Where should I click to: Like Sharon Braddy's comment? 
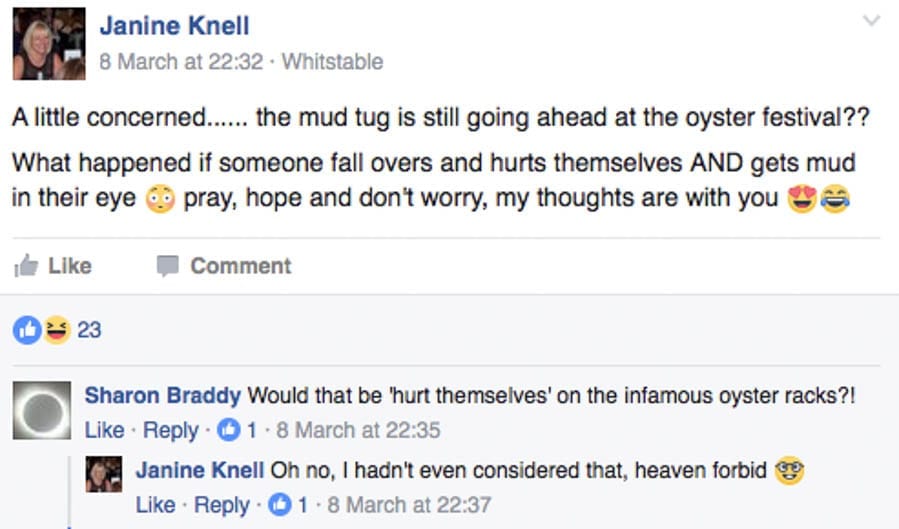tap(104, 431)
